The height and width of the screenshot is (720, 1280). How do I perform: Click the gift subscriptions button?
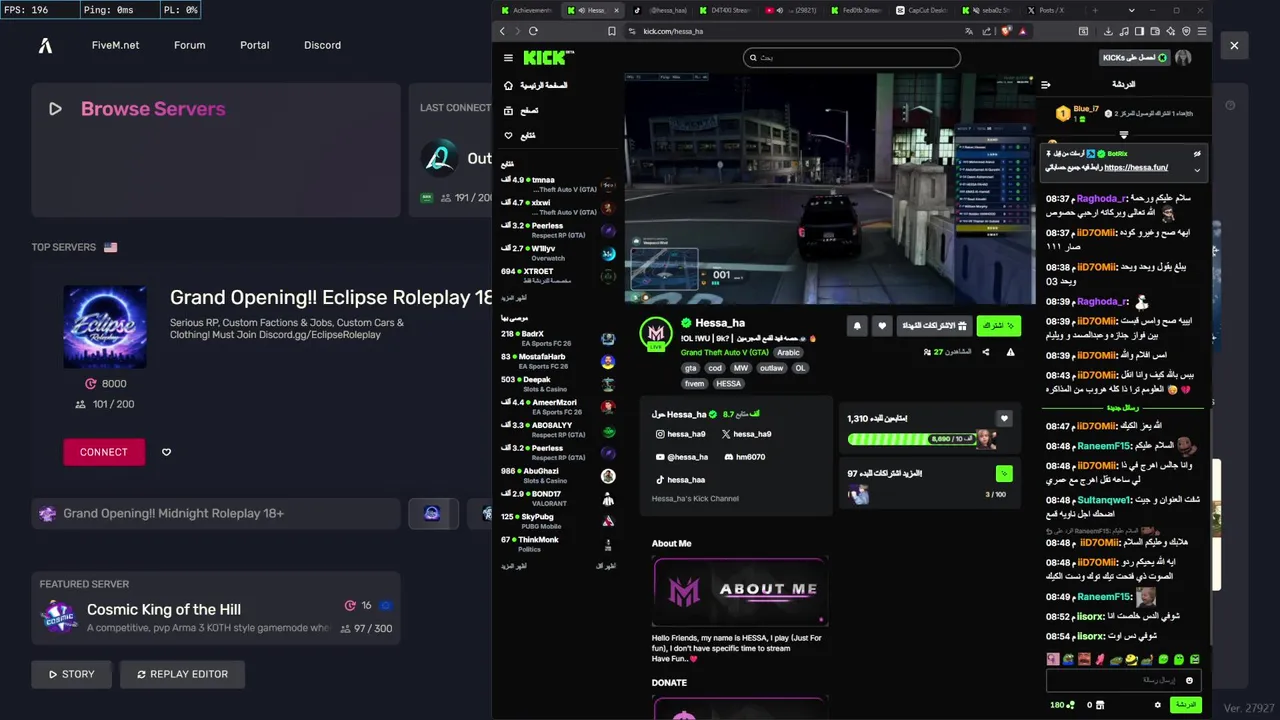[934, 325]
